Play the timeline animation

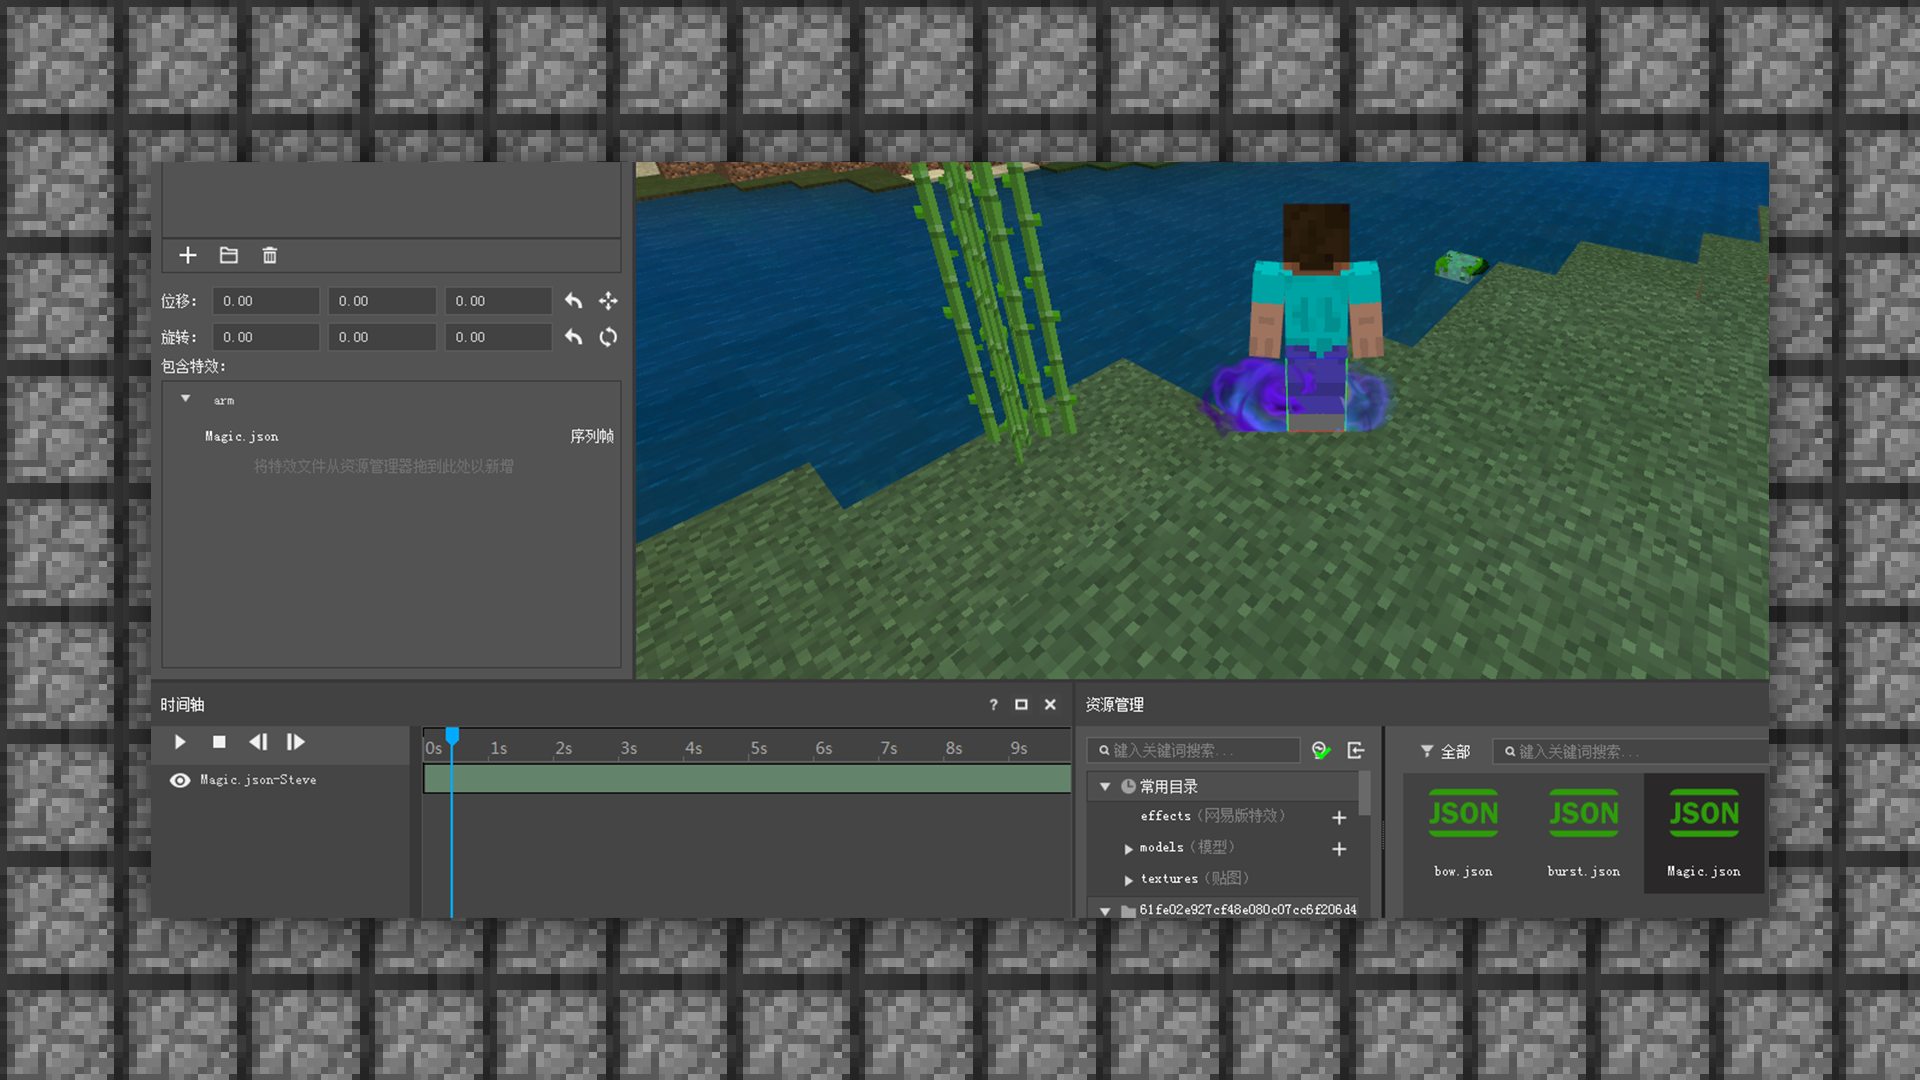(x=180, y=742)
